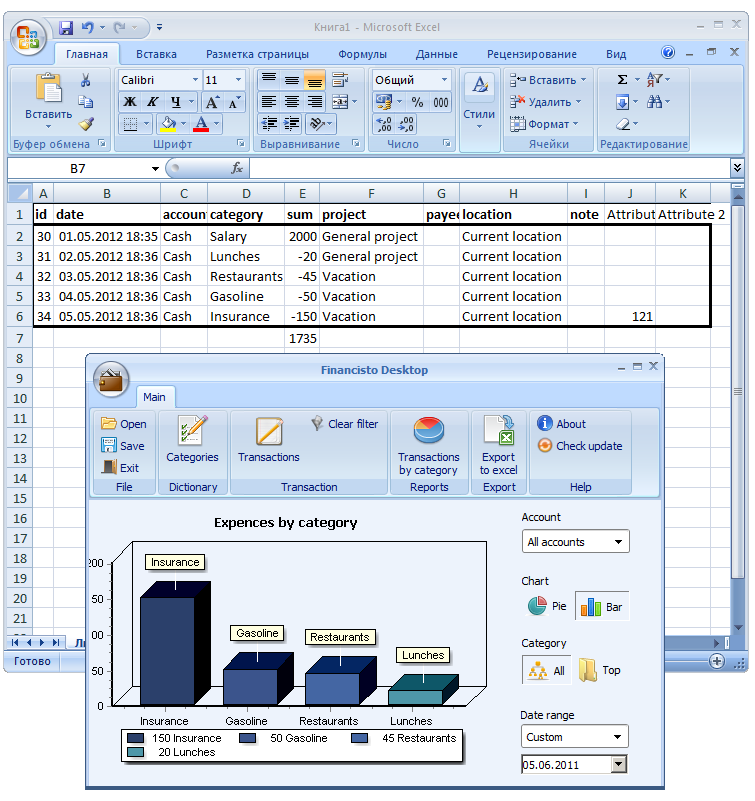Toggle left text alignment
This screenshot has width=755, height=801.
pyautogui.click(x=269, y=102)
